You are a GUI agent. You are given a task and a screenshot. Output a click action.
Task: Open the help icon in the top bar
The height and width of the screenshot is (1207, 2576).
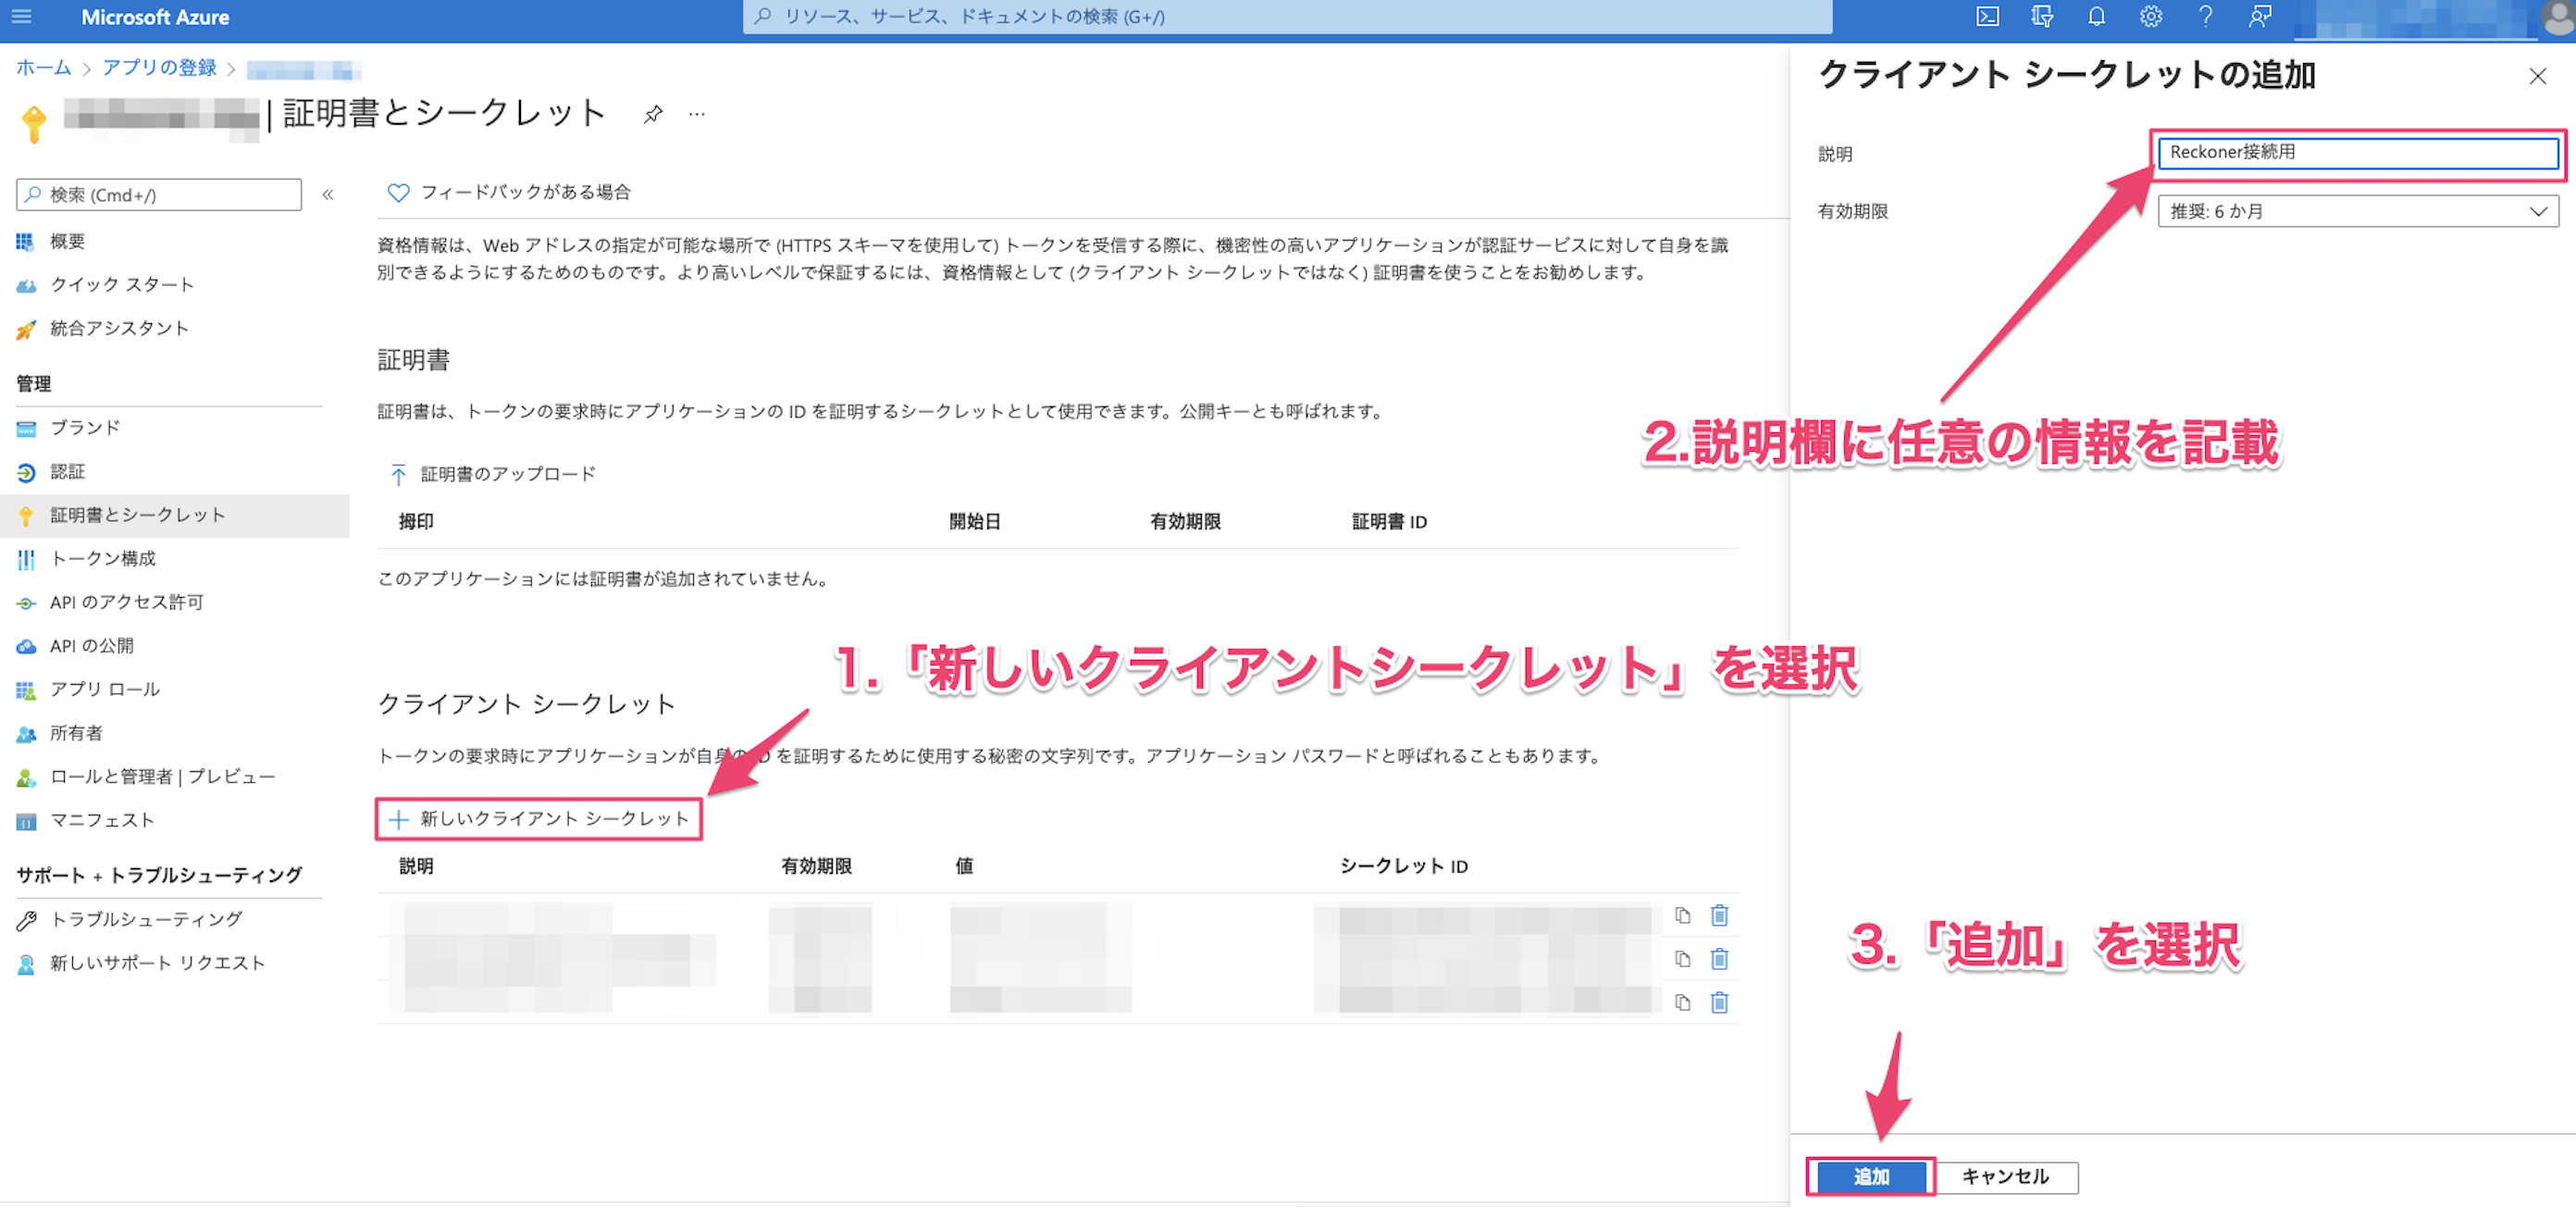point(2205,16)
